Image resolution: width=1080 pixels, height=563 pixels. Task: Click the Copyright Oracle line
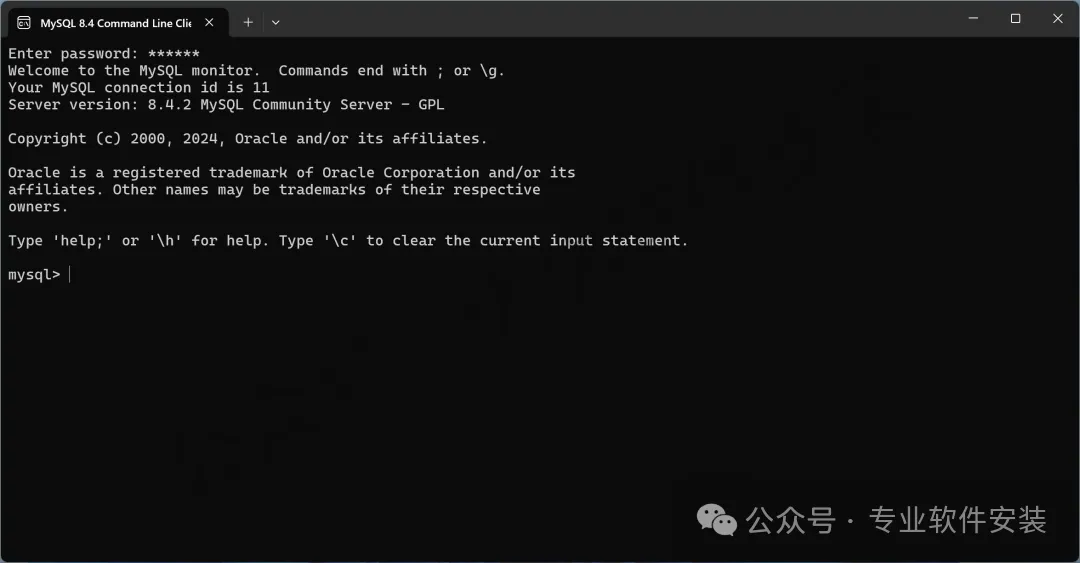tap(247, 139)
